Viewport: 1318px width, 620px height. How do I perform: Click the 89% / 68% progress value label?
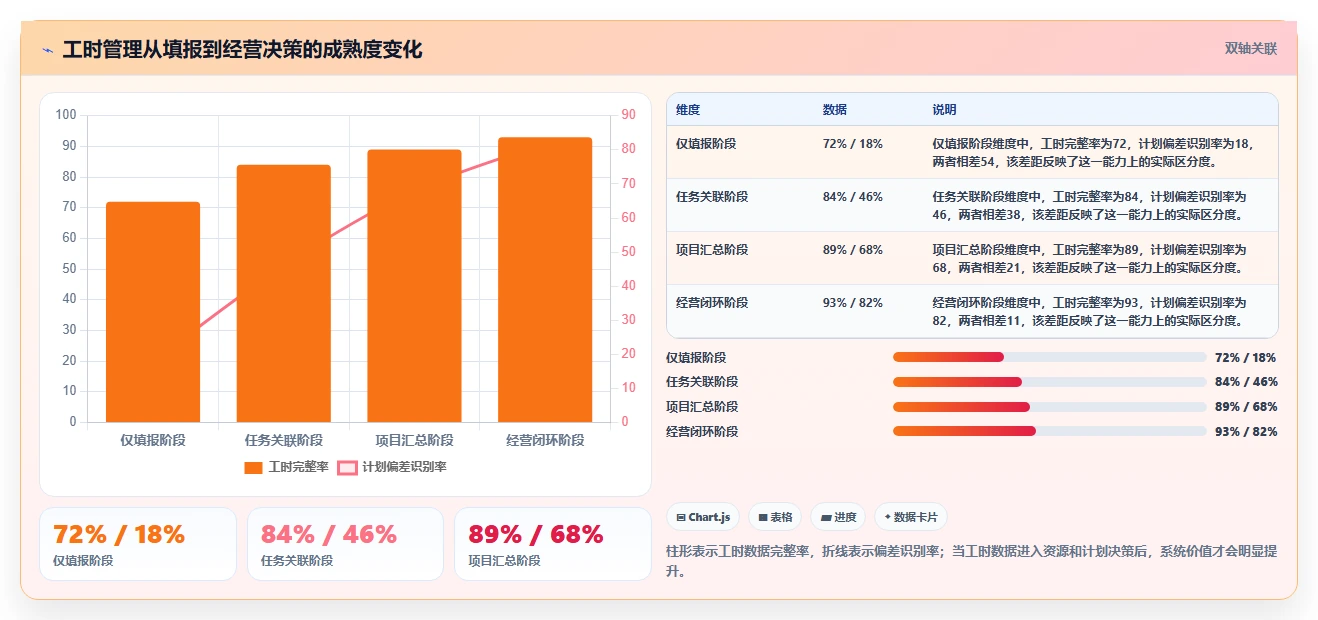(x=1246, y=407)
